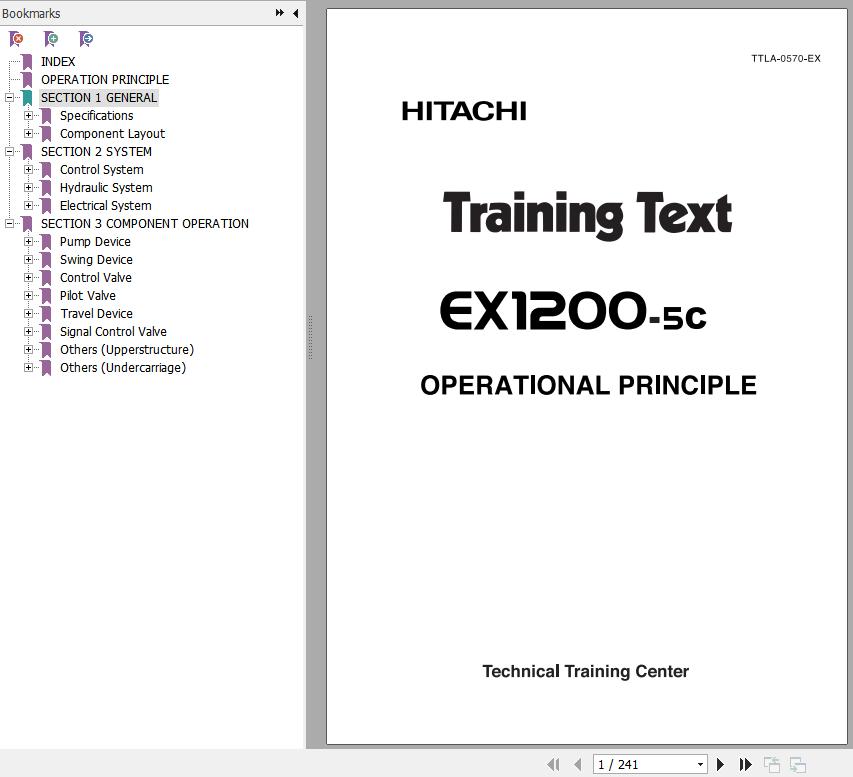Image resolution: width=853 pixels, height=777 pixels.
Task: Expand the Others (Upperstructure) bookmark
Action: click(x=28, y=349)
